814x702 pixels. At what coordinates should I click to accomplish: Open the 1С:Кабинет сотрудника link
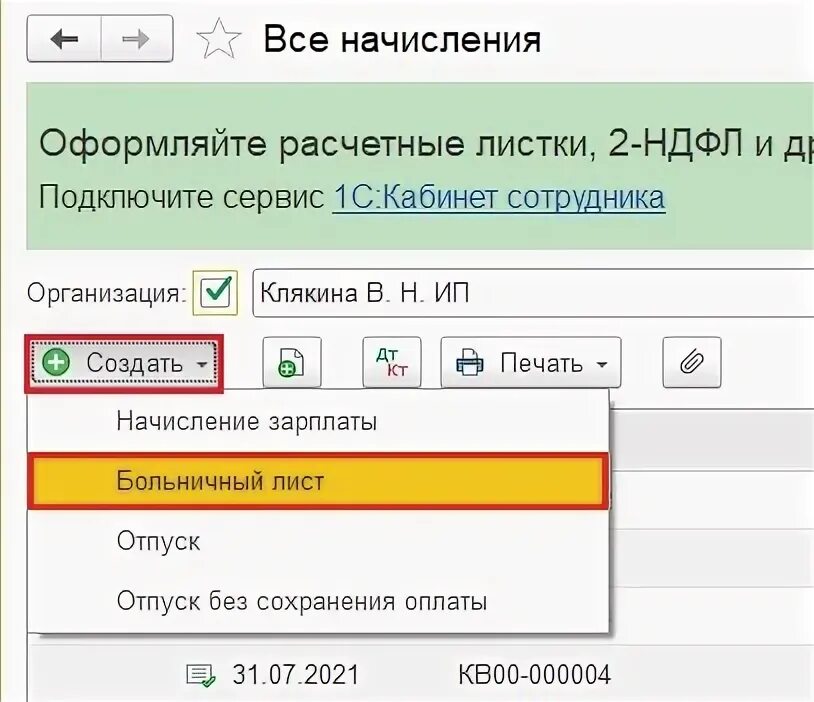tap(499, 198)
